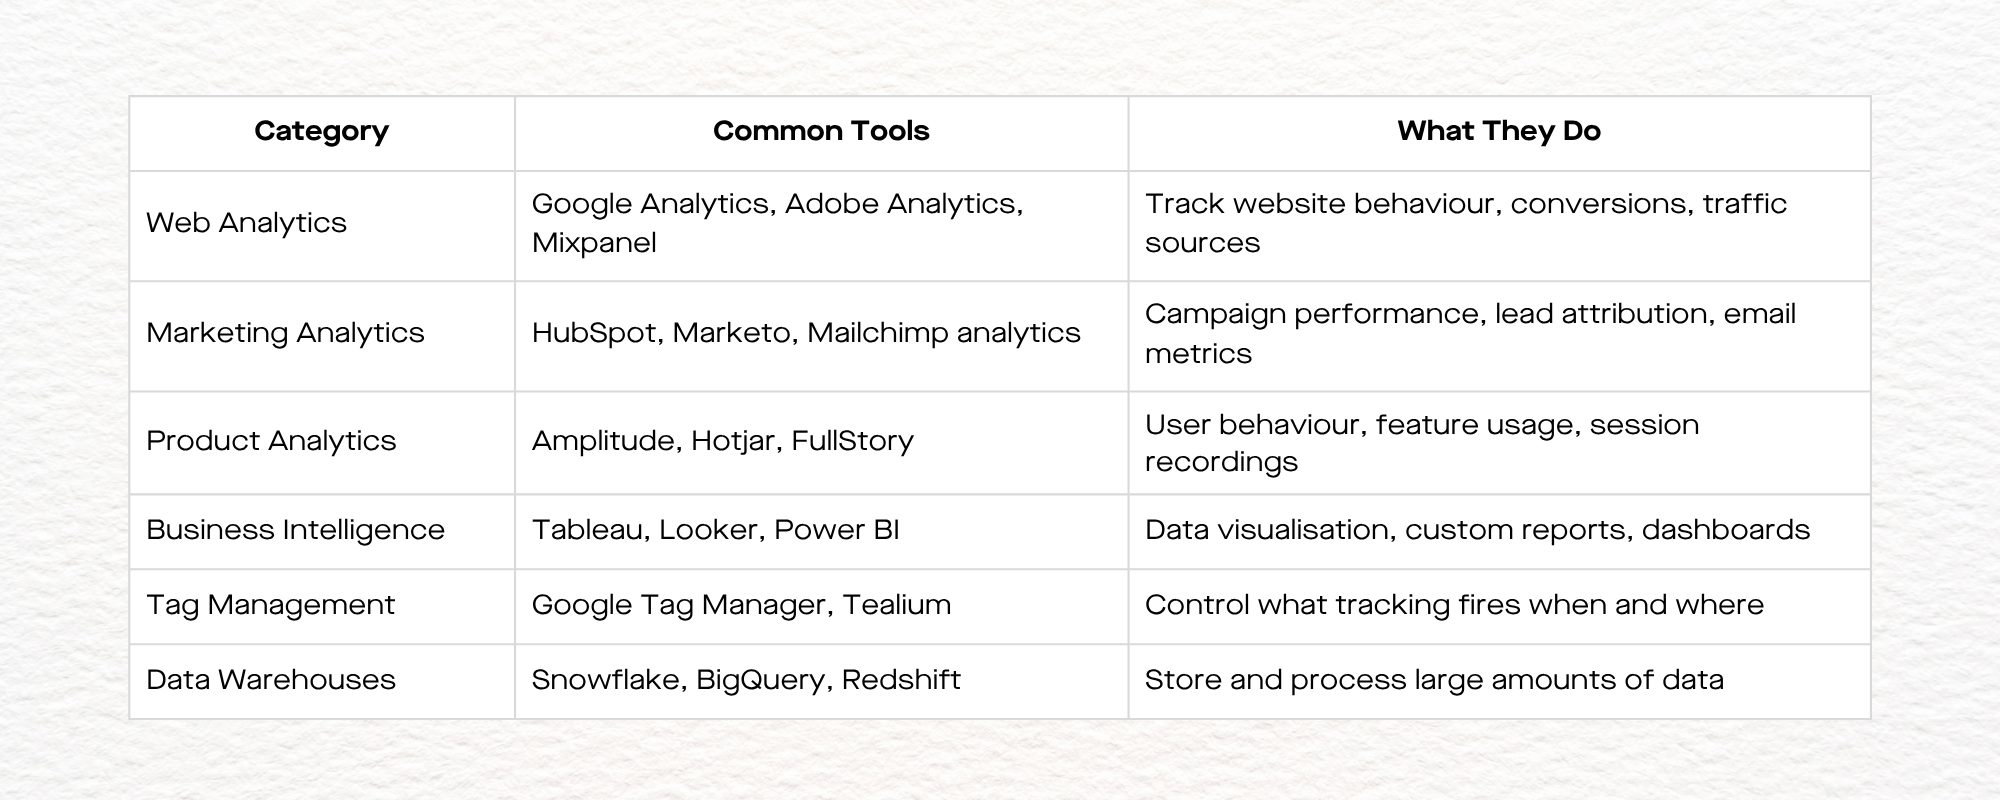Click the Snowflake, BigQuery, Redshift cell
2000x800 pixels.
[x=746, y=680]
